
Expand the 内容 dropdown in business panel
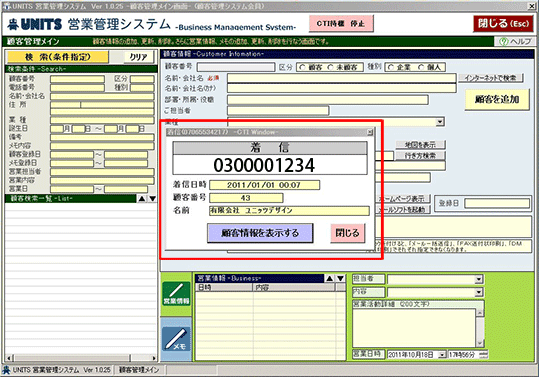[x=479, y=292]
